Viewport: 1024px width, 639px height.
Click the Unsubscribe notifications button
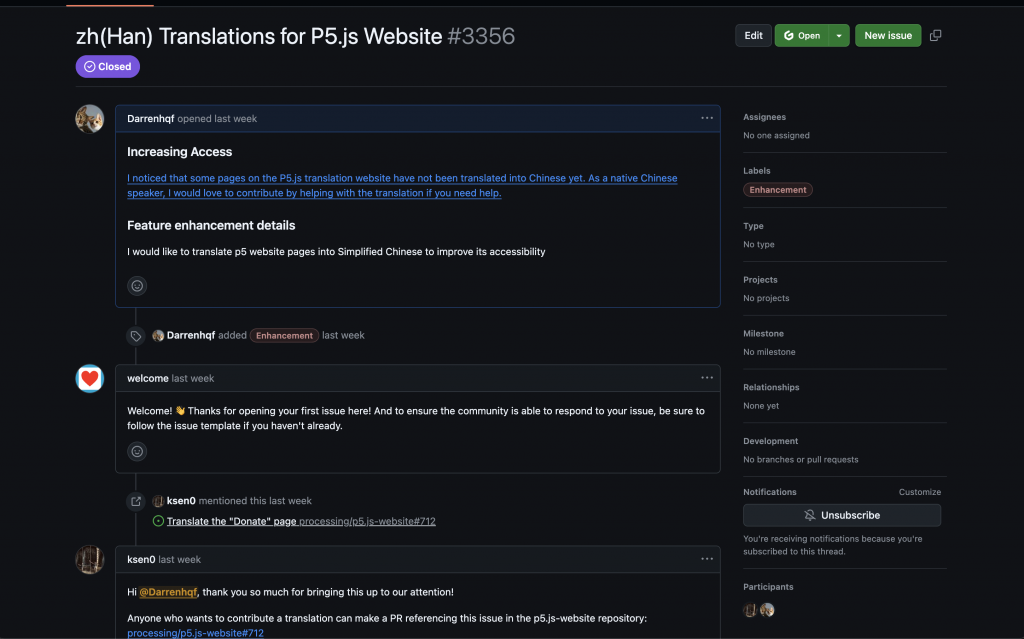[x=842, y=516]
